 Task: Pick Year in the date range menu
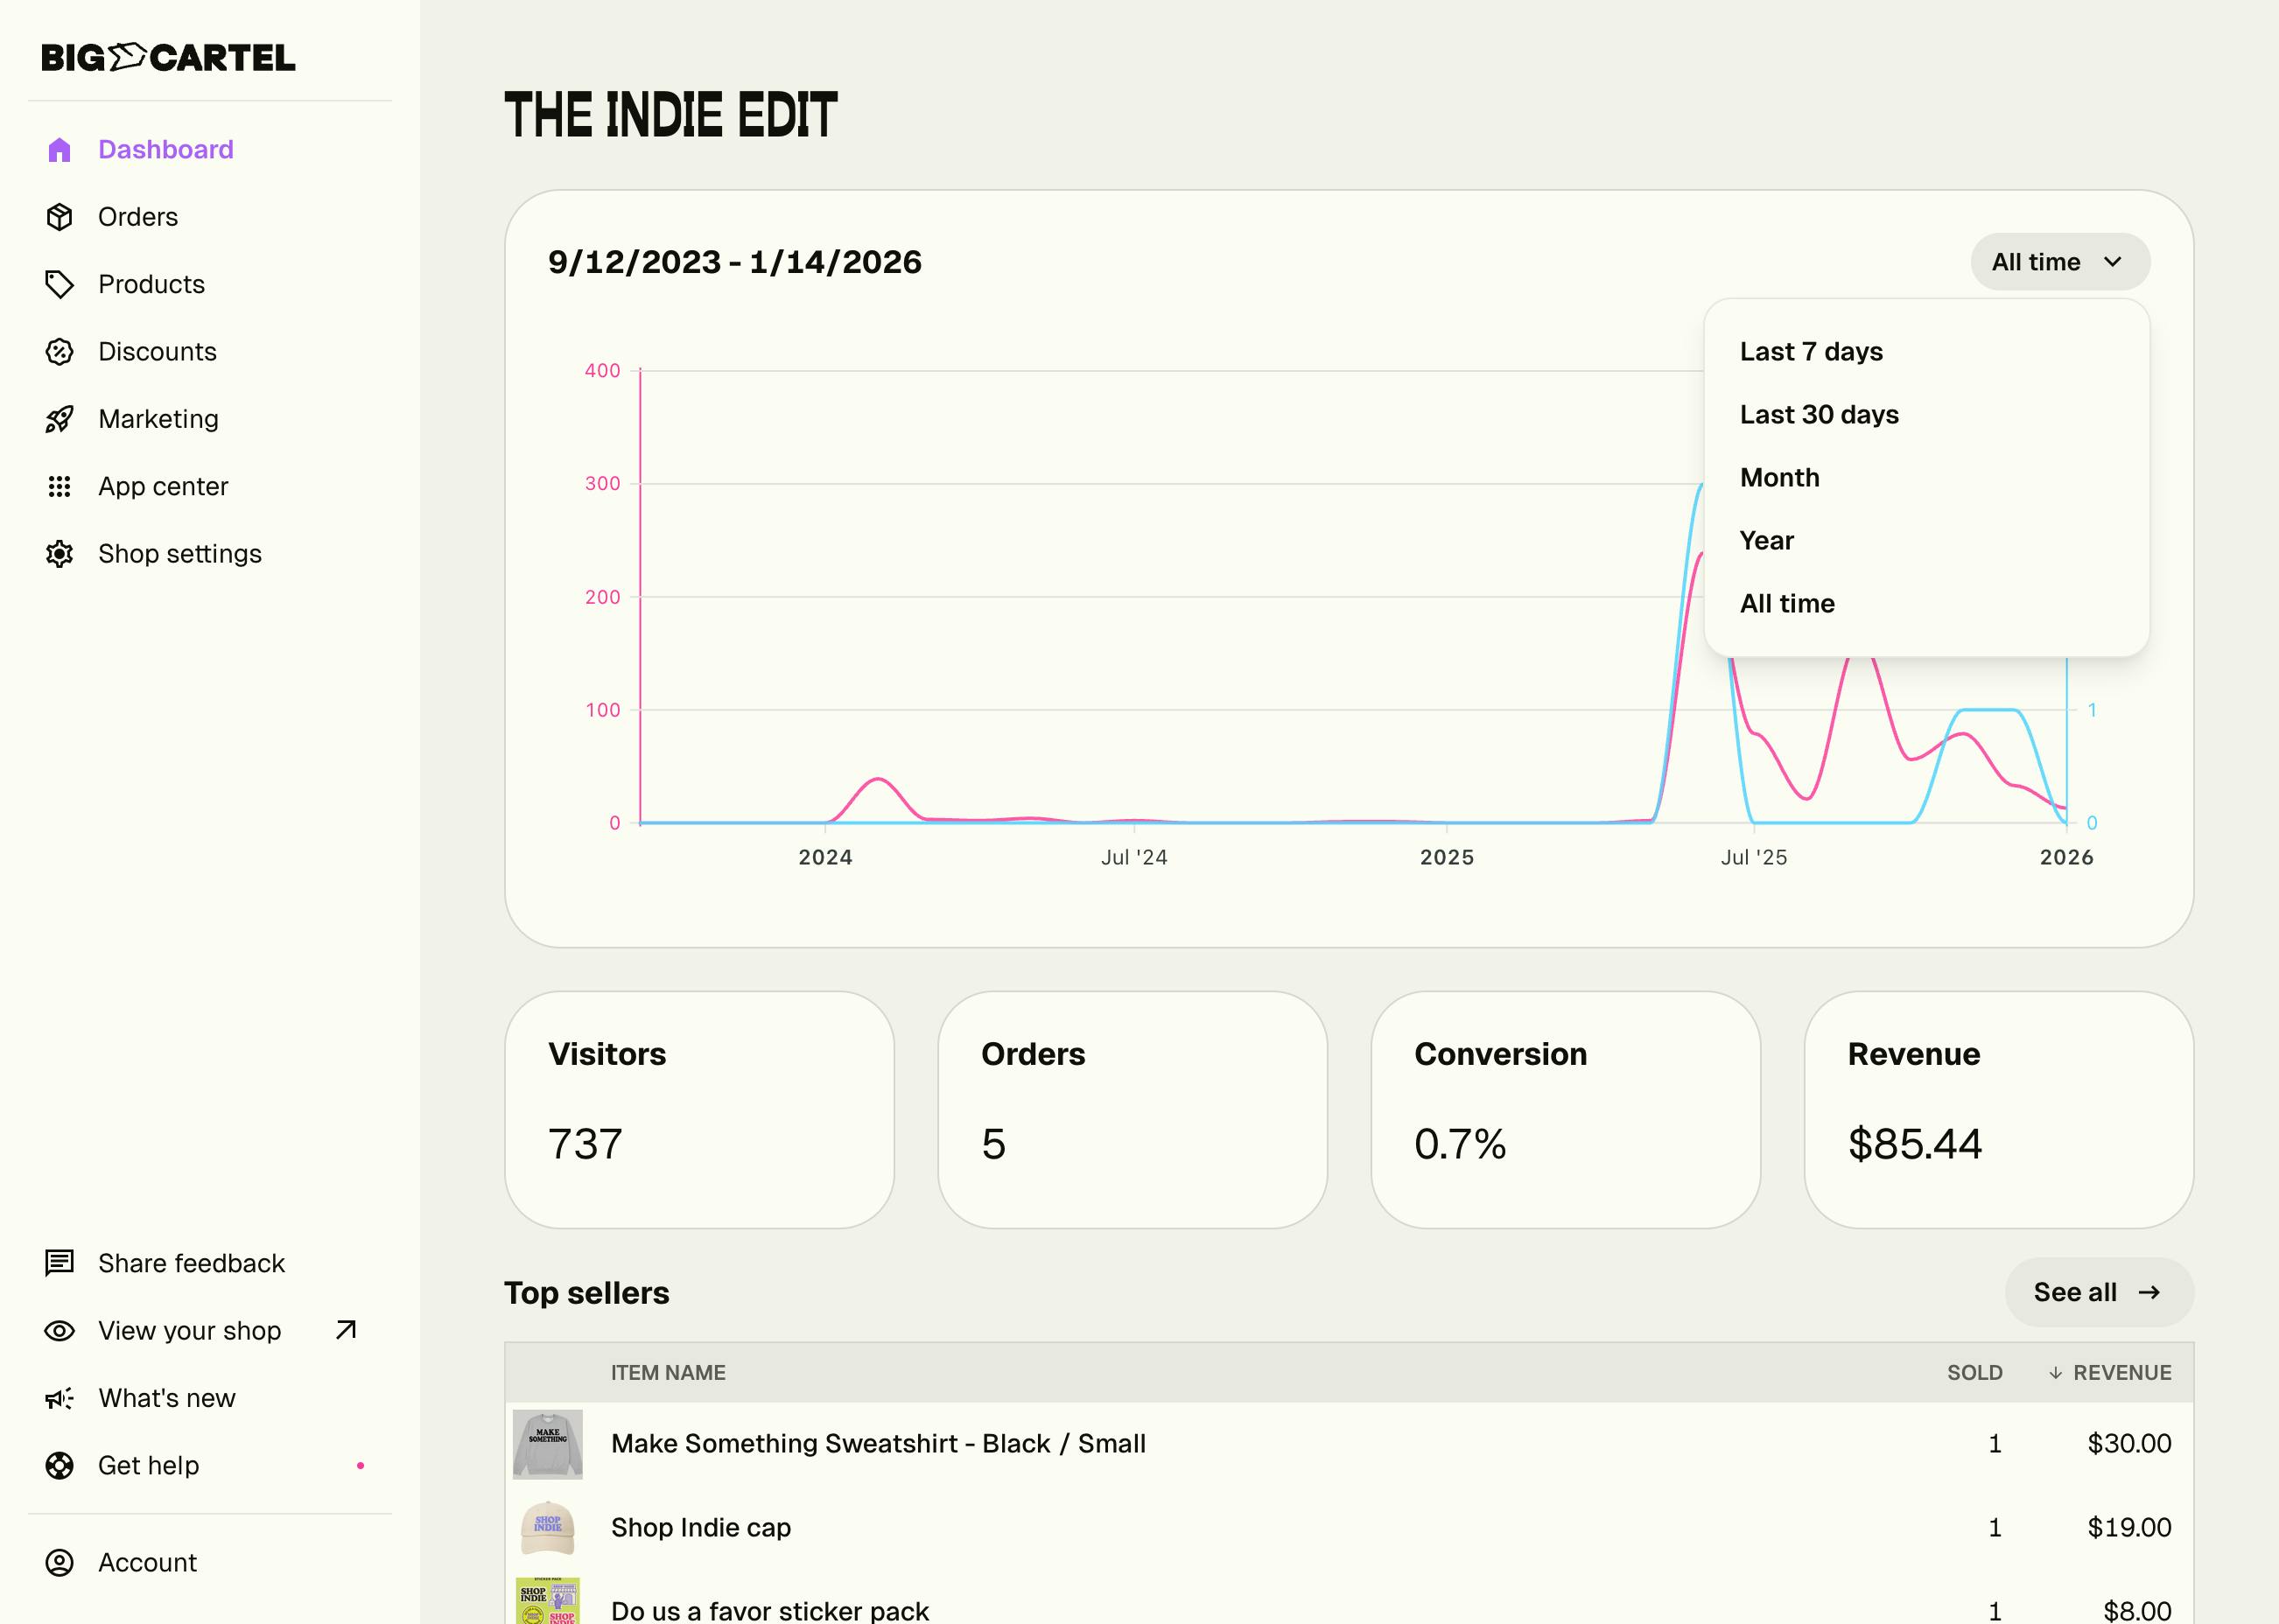pyautogui.click(x=1766, y=541)
